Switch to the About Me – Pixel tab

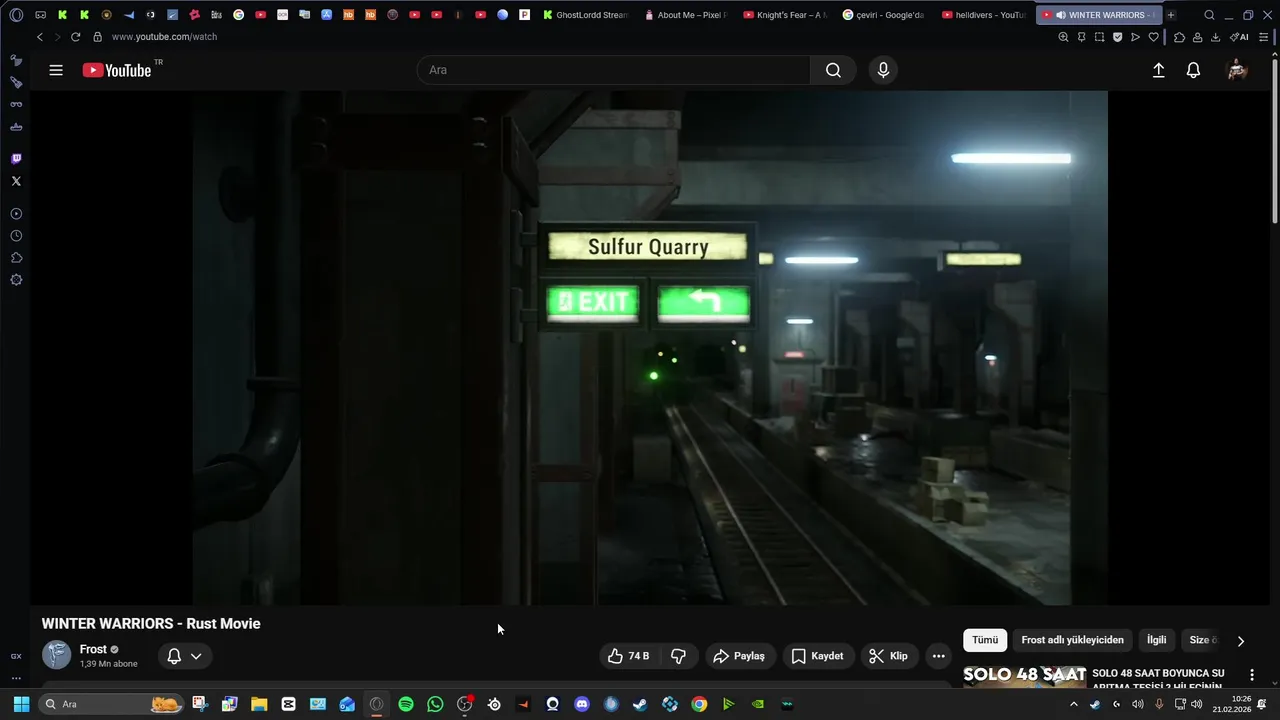coord(687,15)
